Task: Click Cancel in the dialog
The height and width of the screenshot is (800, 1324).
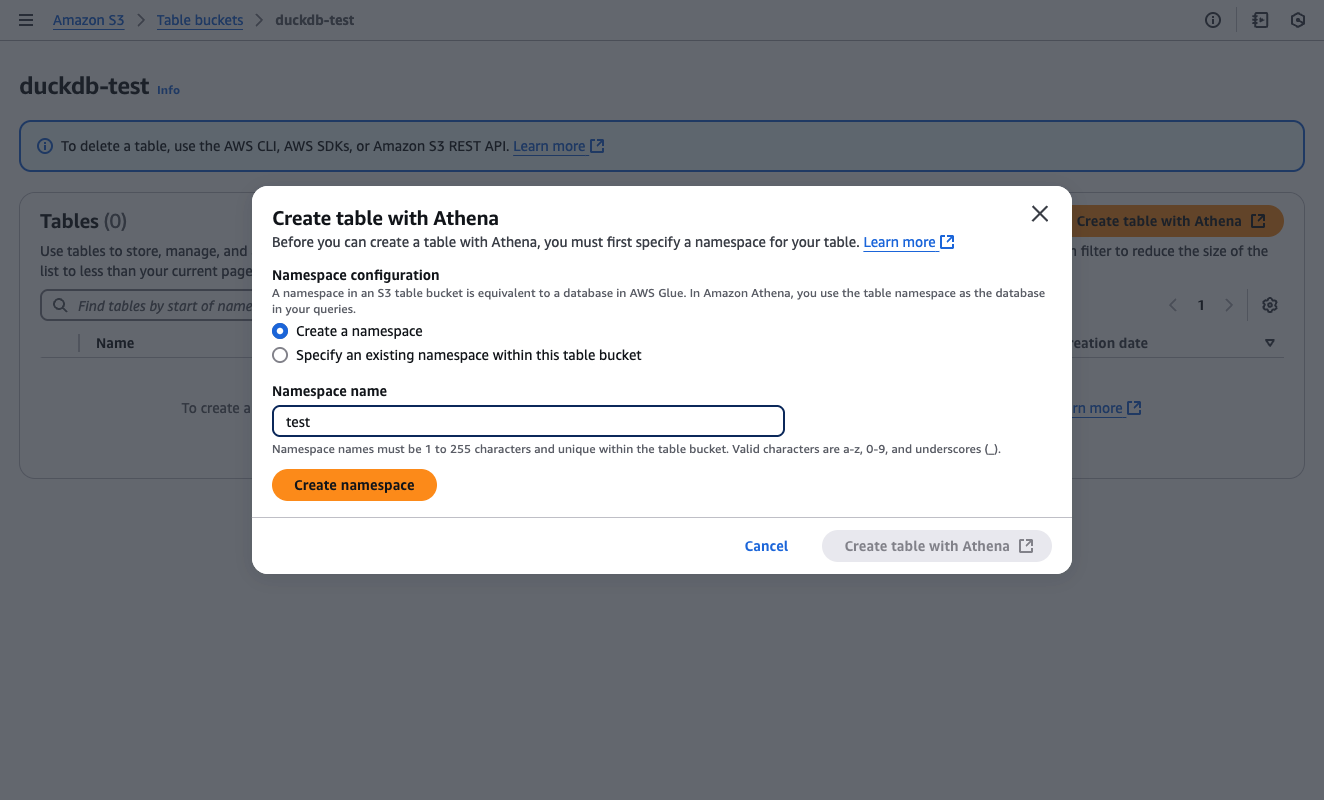Action: click(x=766, y=546)
